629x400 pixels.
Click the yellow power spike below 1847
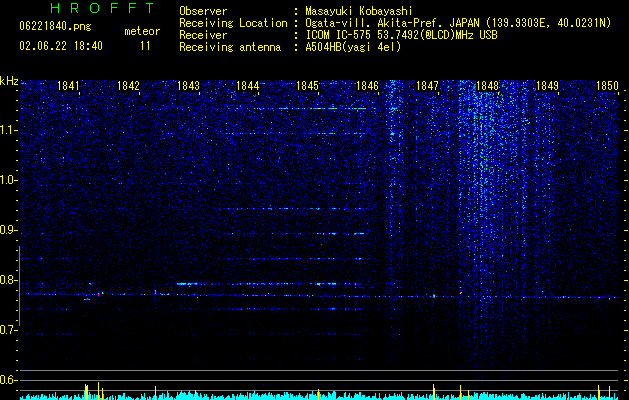tap(434, 392)
